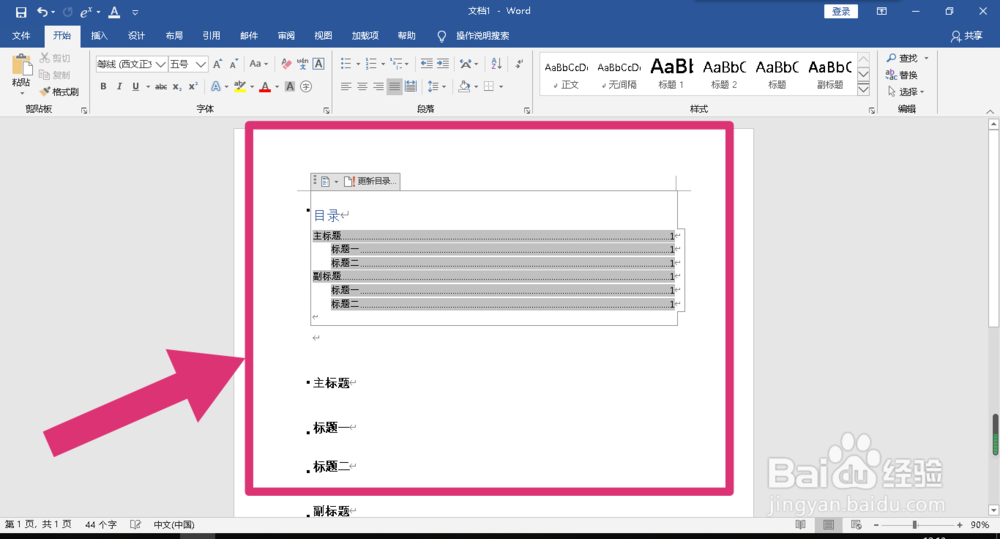The width and height of the screenshot is (1000, 539).
Task: Open line spacing dropdown
Action: click(x=436, y=86)
